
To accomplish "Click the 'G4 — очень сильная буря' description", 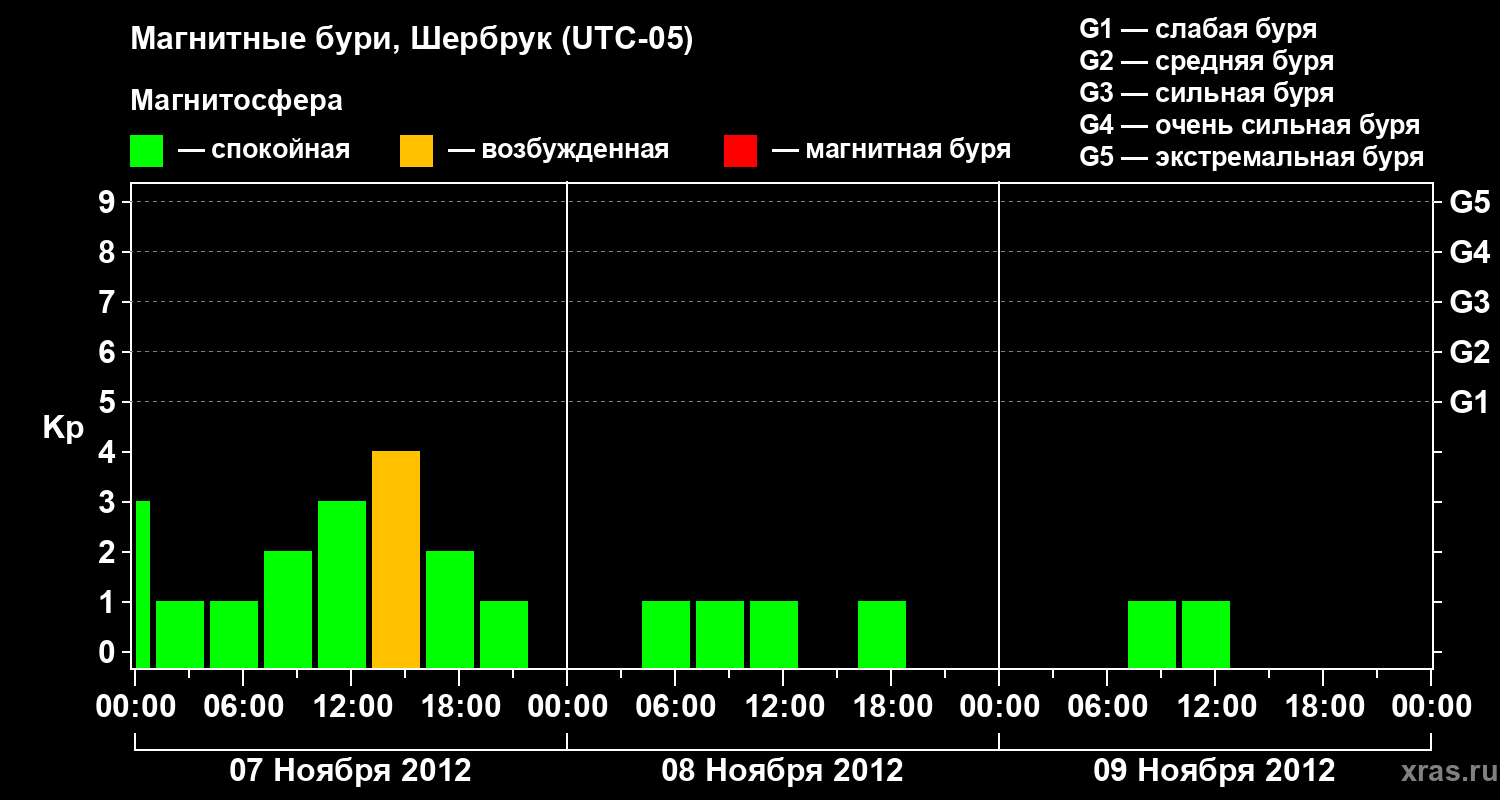I will click(x=1250, y=125).
